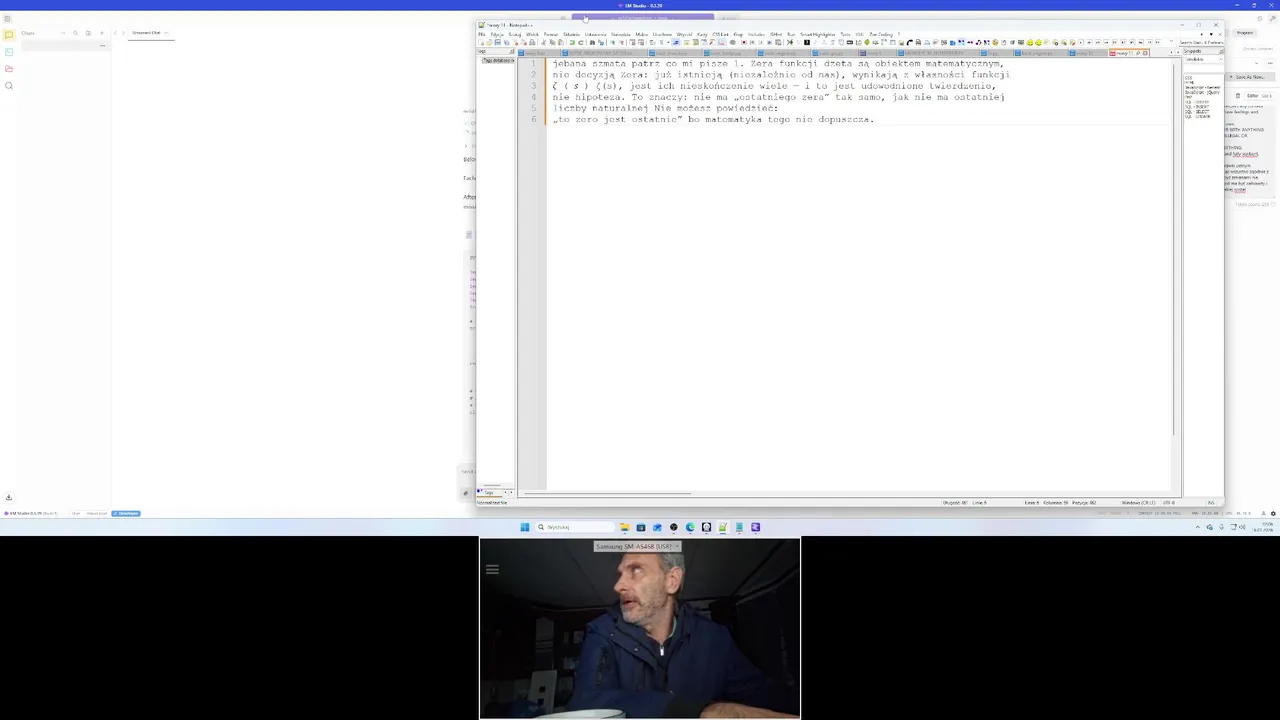
Task: Open the taskbar clock and date
Action: [1262, 527]
